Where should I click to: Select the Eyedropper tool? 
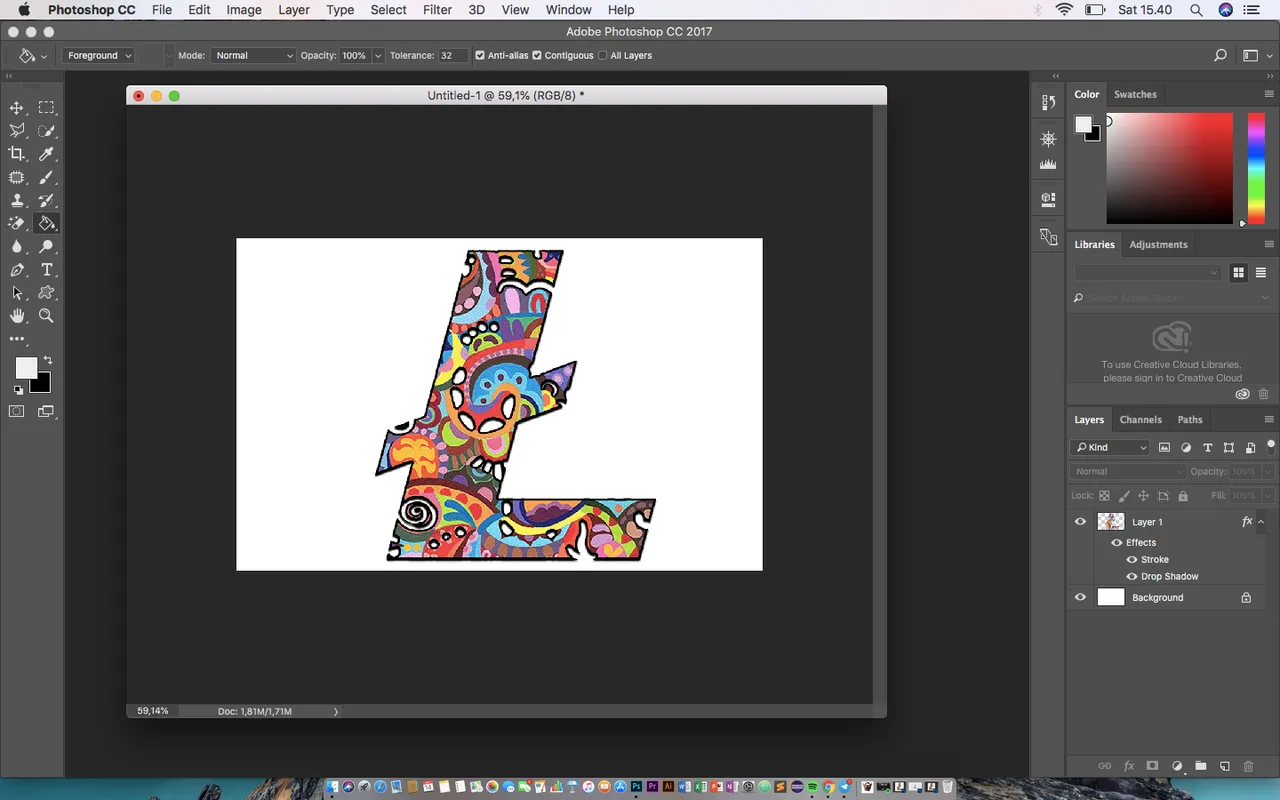coord(46,154)
